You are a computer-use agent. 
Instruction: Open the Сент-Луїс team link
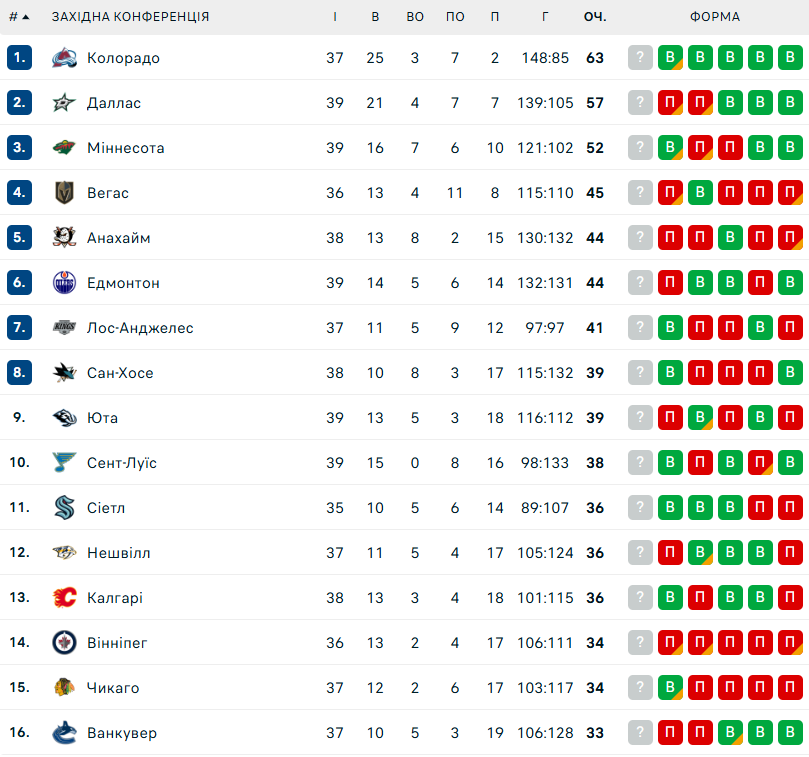click(122, 463)
